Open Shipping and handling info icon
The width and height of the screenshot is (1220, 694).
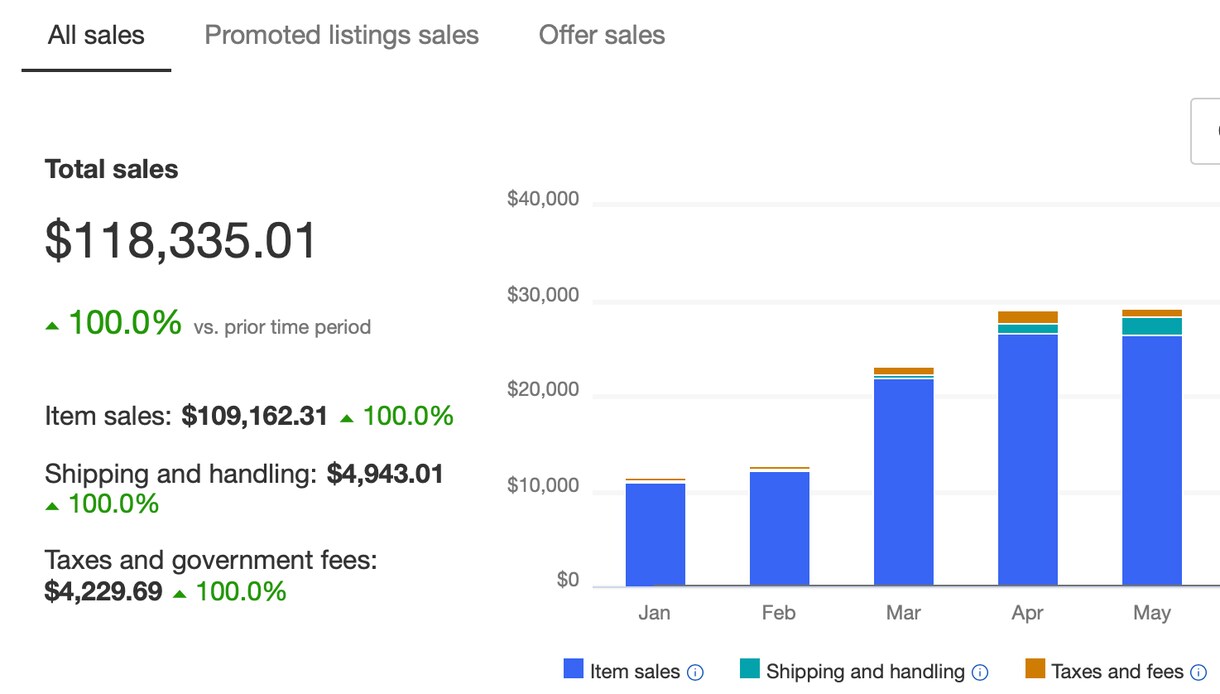[x=980, y=672]
